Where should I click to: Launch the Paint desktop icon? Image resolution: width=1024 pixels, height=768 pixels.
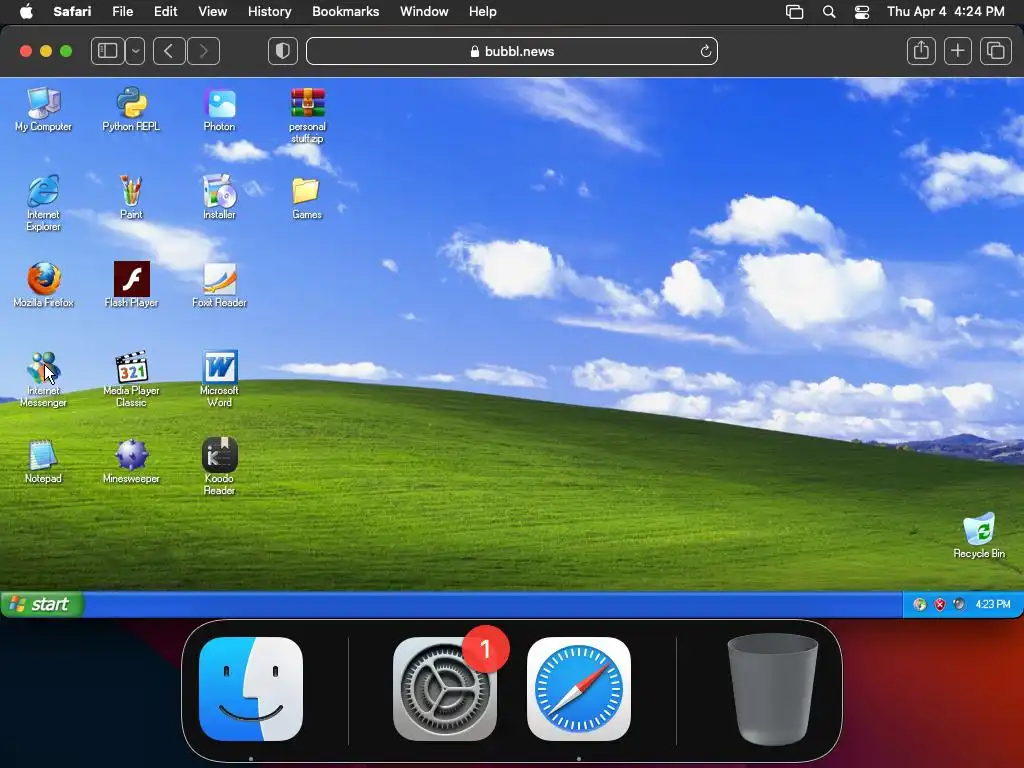tap(131, 197)
